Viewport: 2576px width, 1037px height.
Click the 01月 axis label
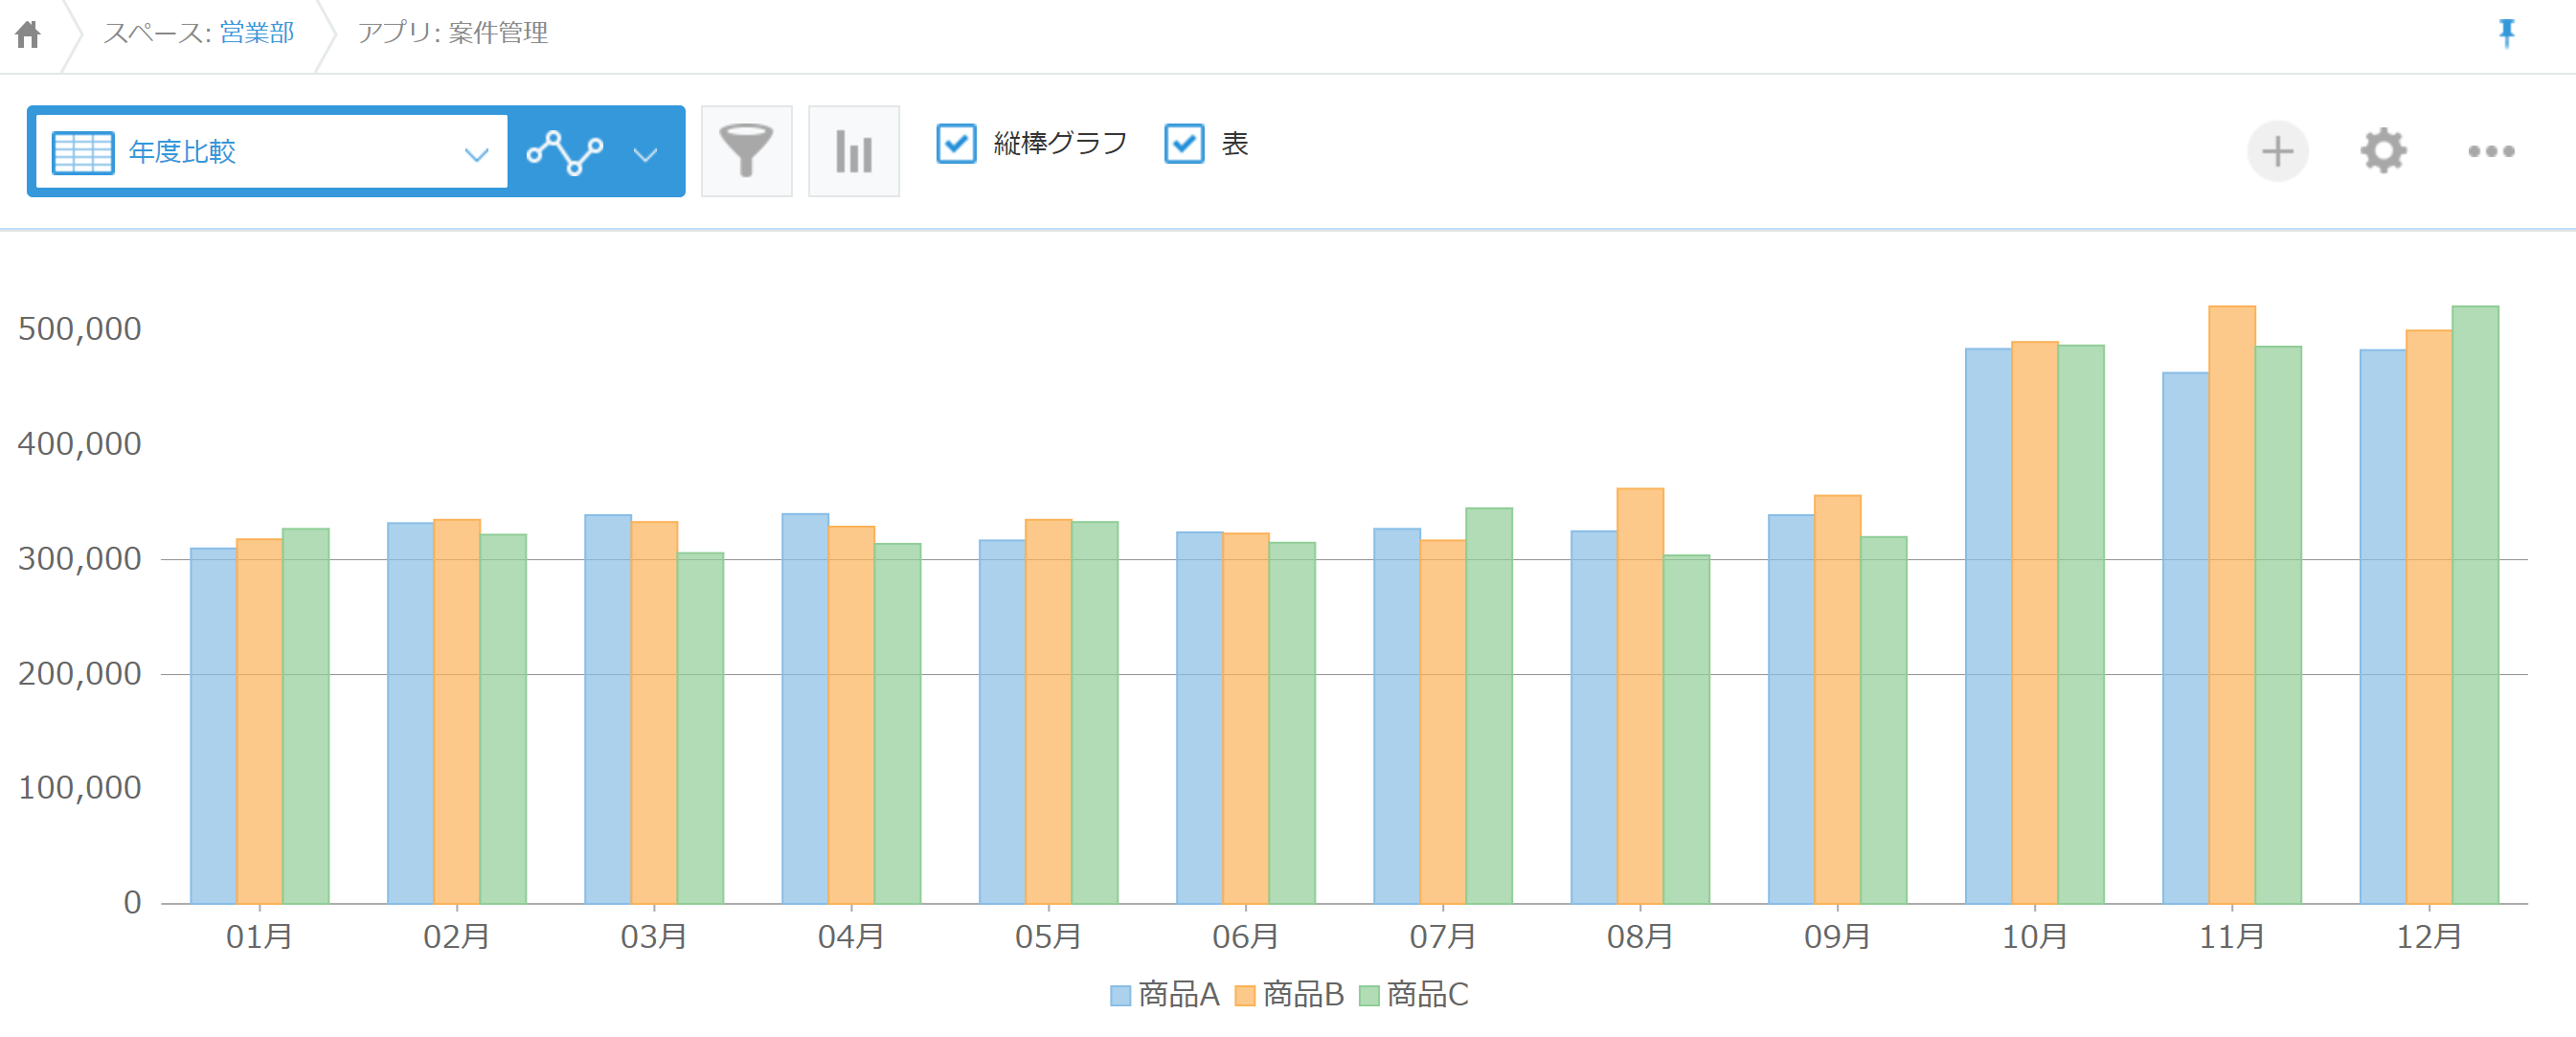[x=259, y=937]
